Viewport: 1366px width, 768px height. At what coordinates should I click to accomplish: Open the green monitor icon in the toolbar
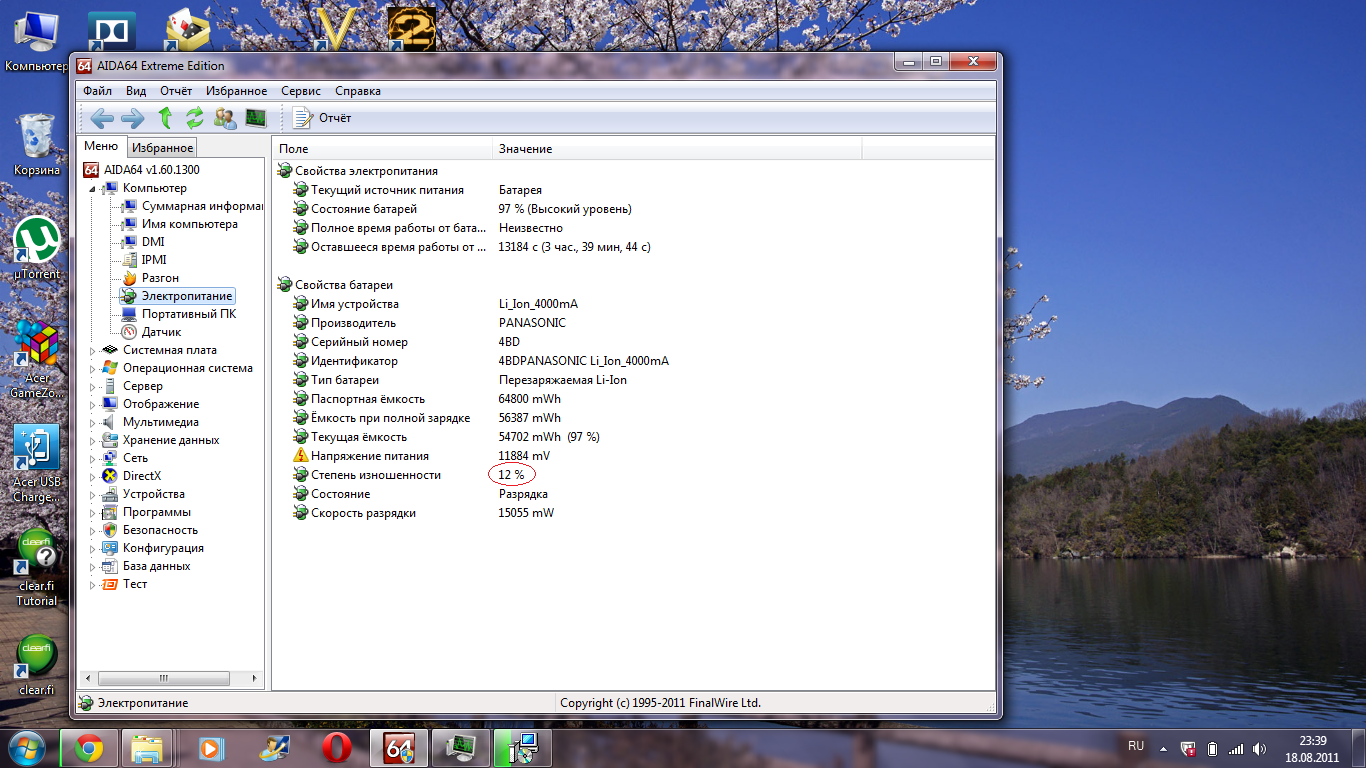(256, 118)
